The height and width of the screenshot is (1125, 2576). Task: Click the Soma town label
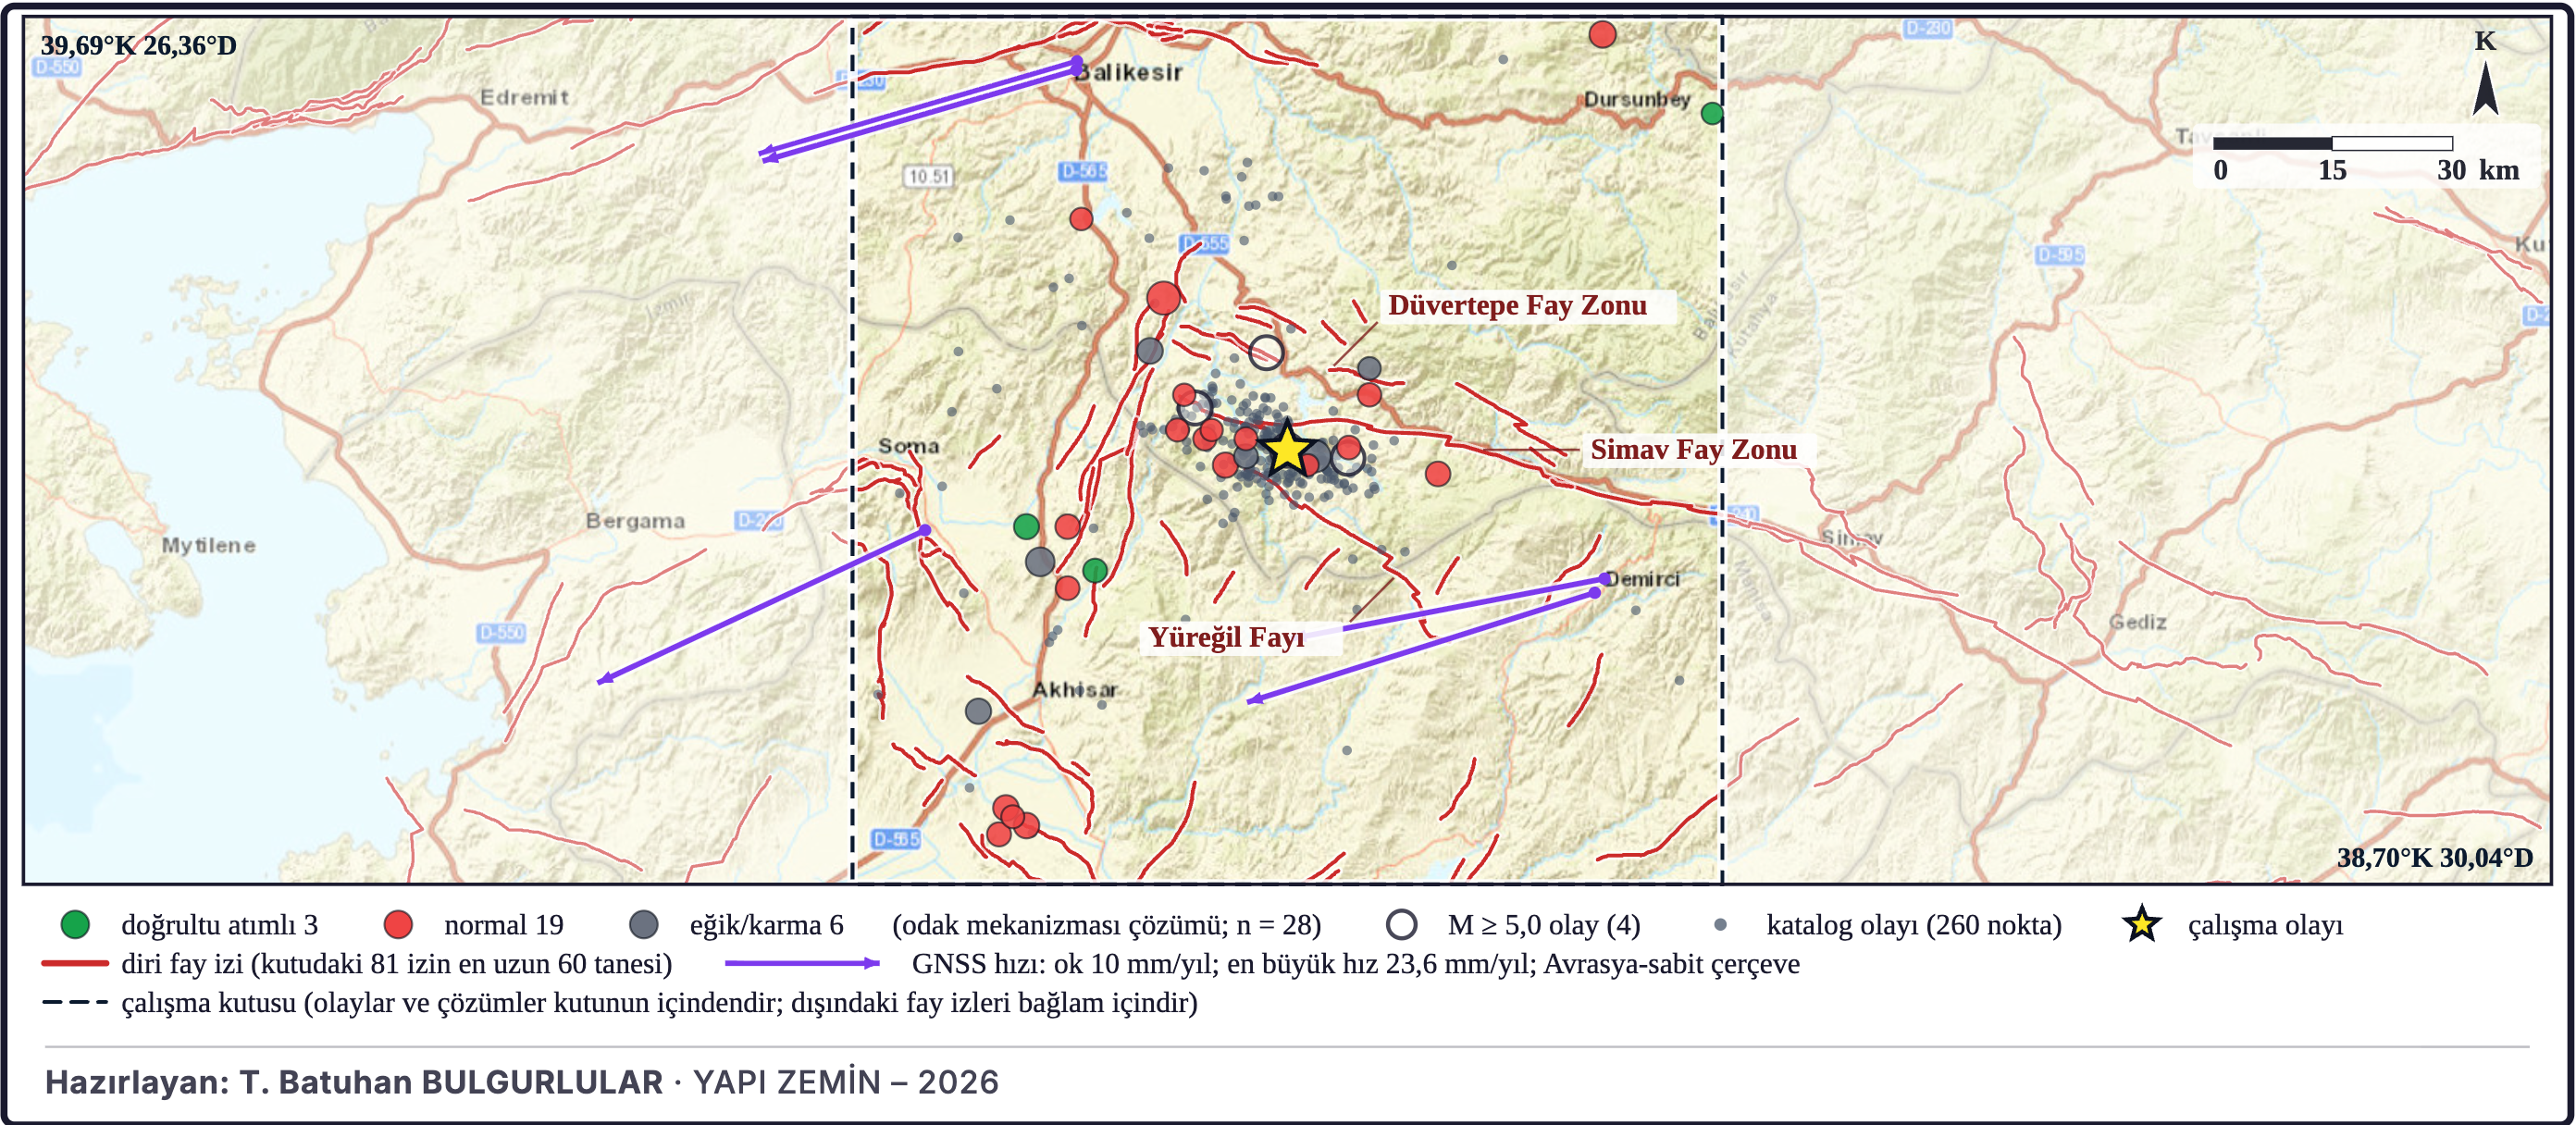[x=908, y=446]
